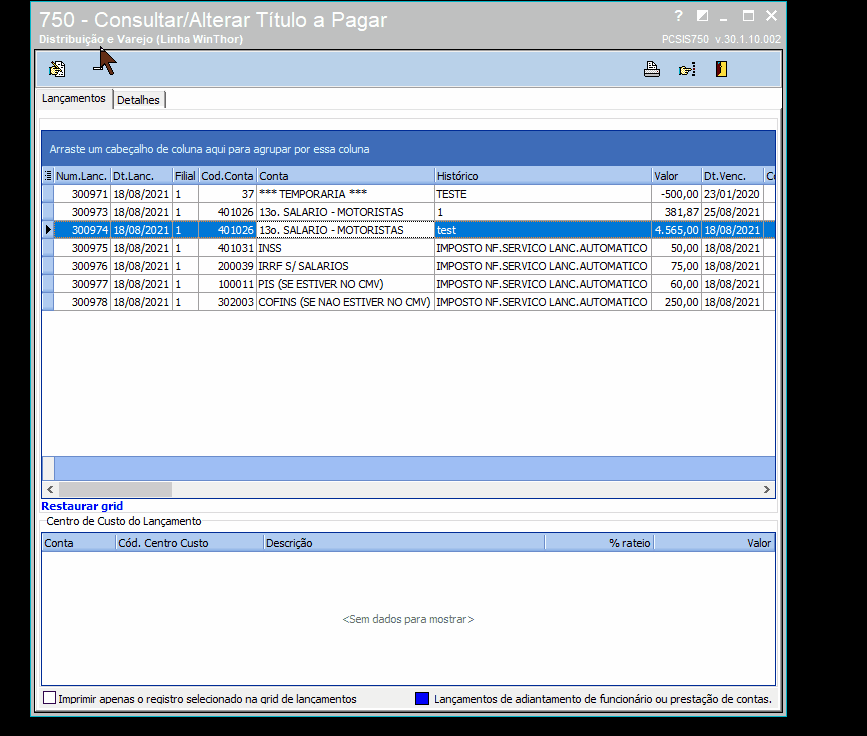The image size is (867, 736).
Task: Sort by the launch grid's Conta column header
Action: (346, 176)
